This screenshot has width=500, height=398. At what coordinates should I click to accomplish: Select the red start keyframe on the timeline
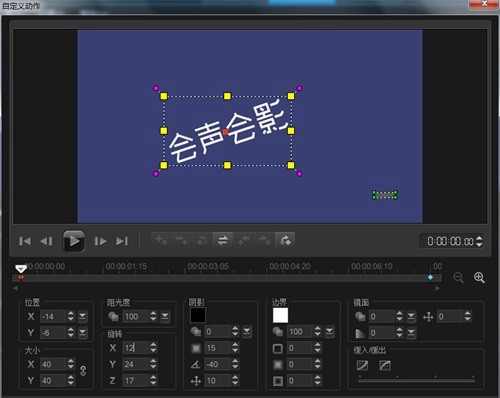tap(21, 277)
